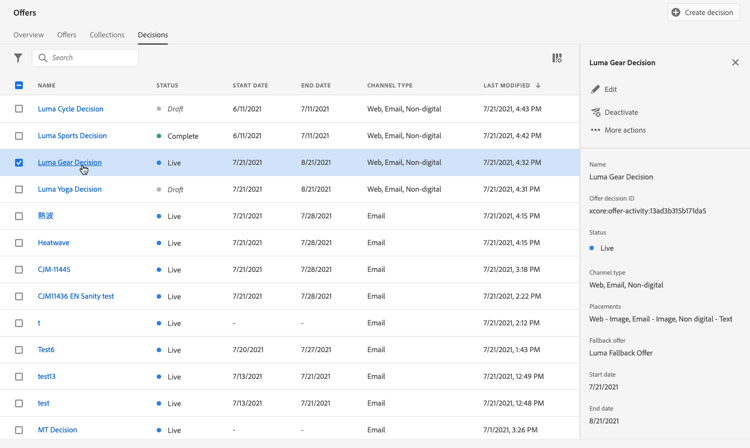Uncheck the Luma Gear Decision checkbox
This screenshot has height=448, width=750.
tap(19, 162)
